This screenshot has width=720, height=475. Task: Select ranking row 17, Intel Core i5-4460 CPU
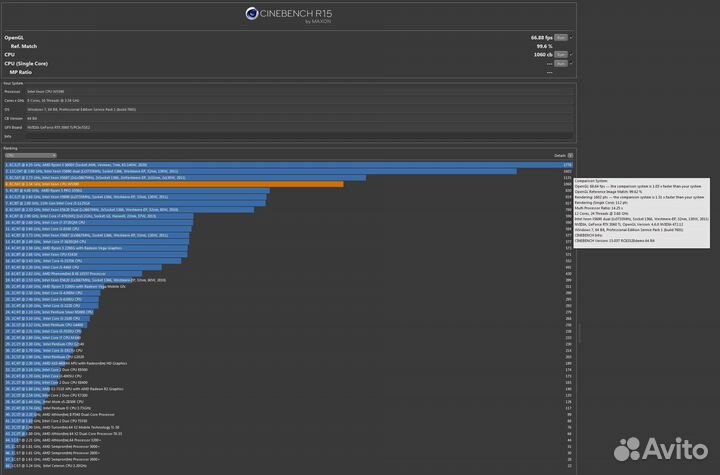coord(288,267)
